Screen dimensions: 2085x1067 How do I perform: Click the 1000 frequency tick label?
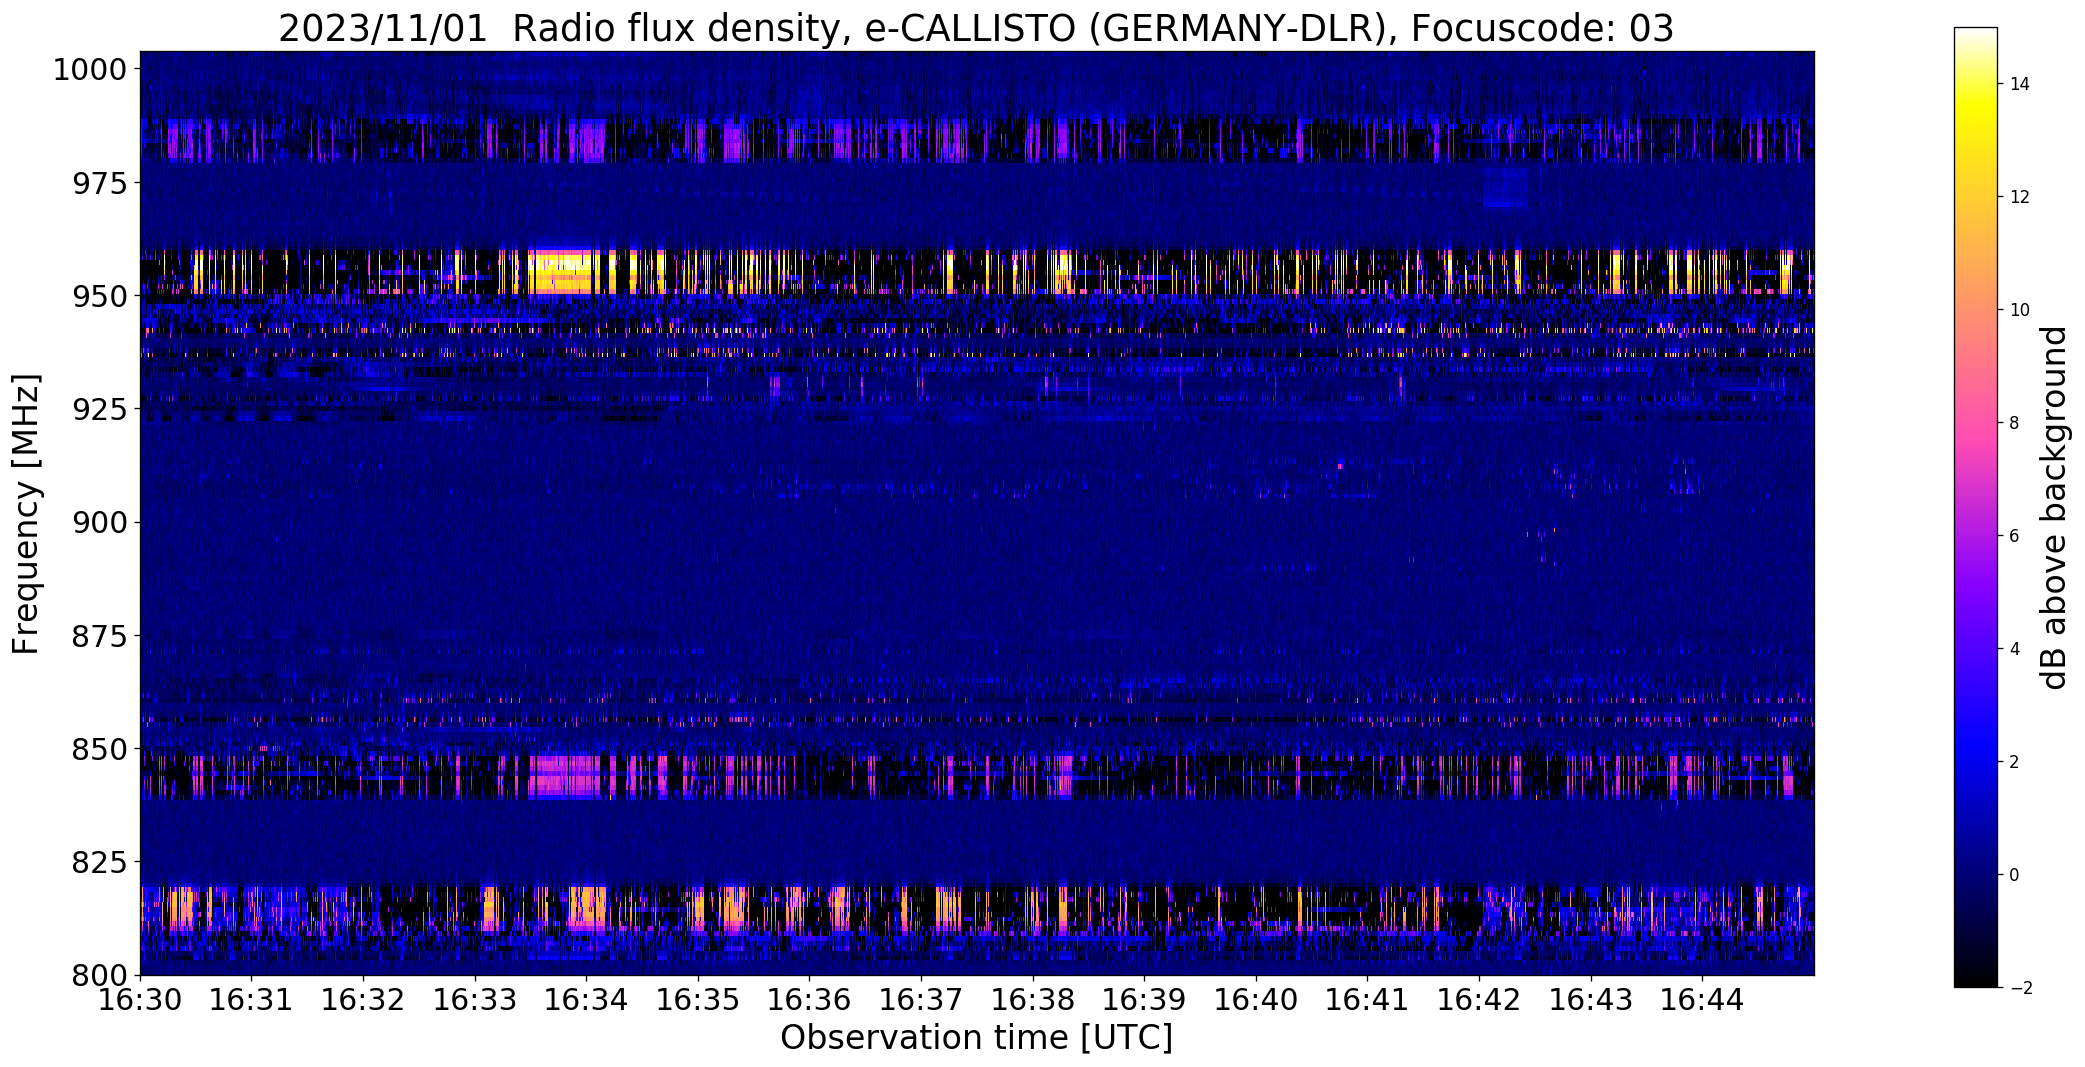coord(89,70)
